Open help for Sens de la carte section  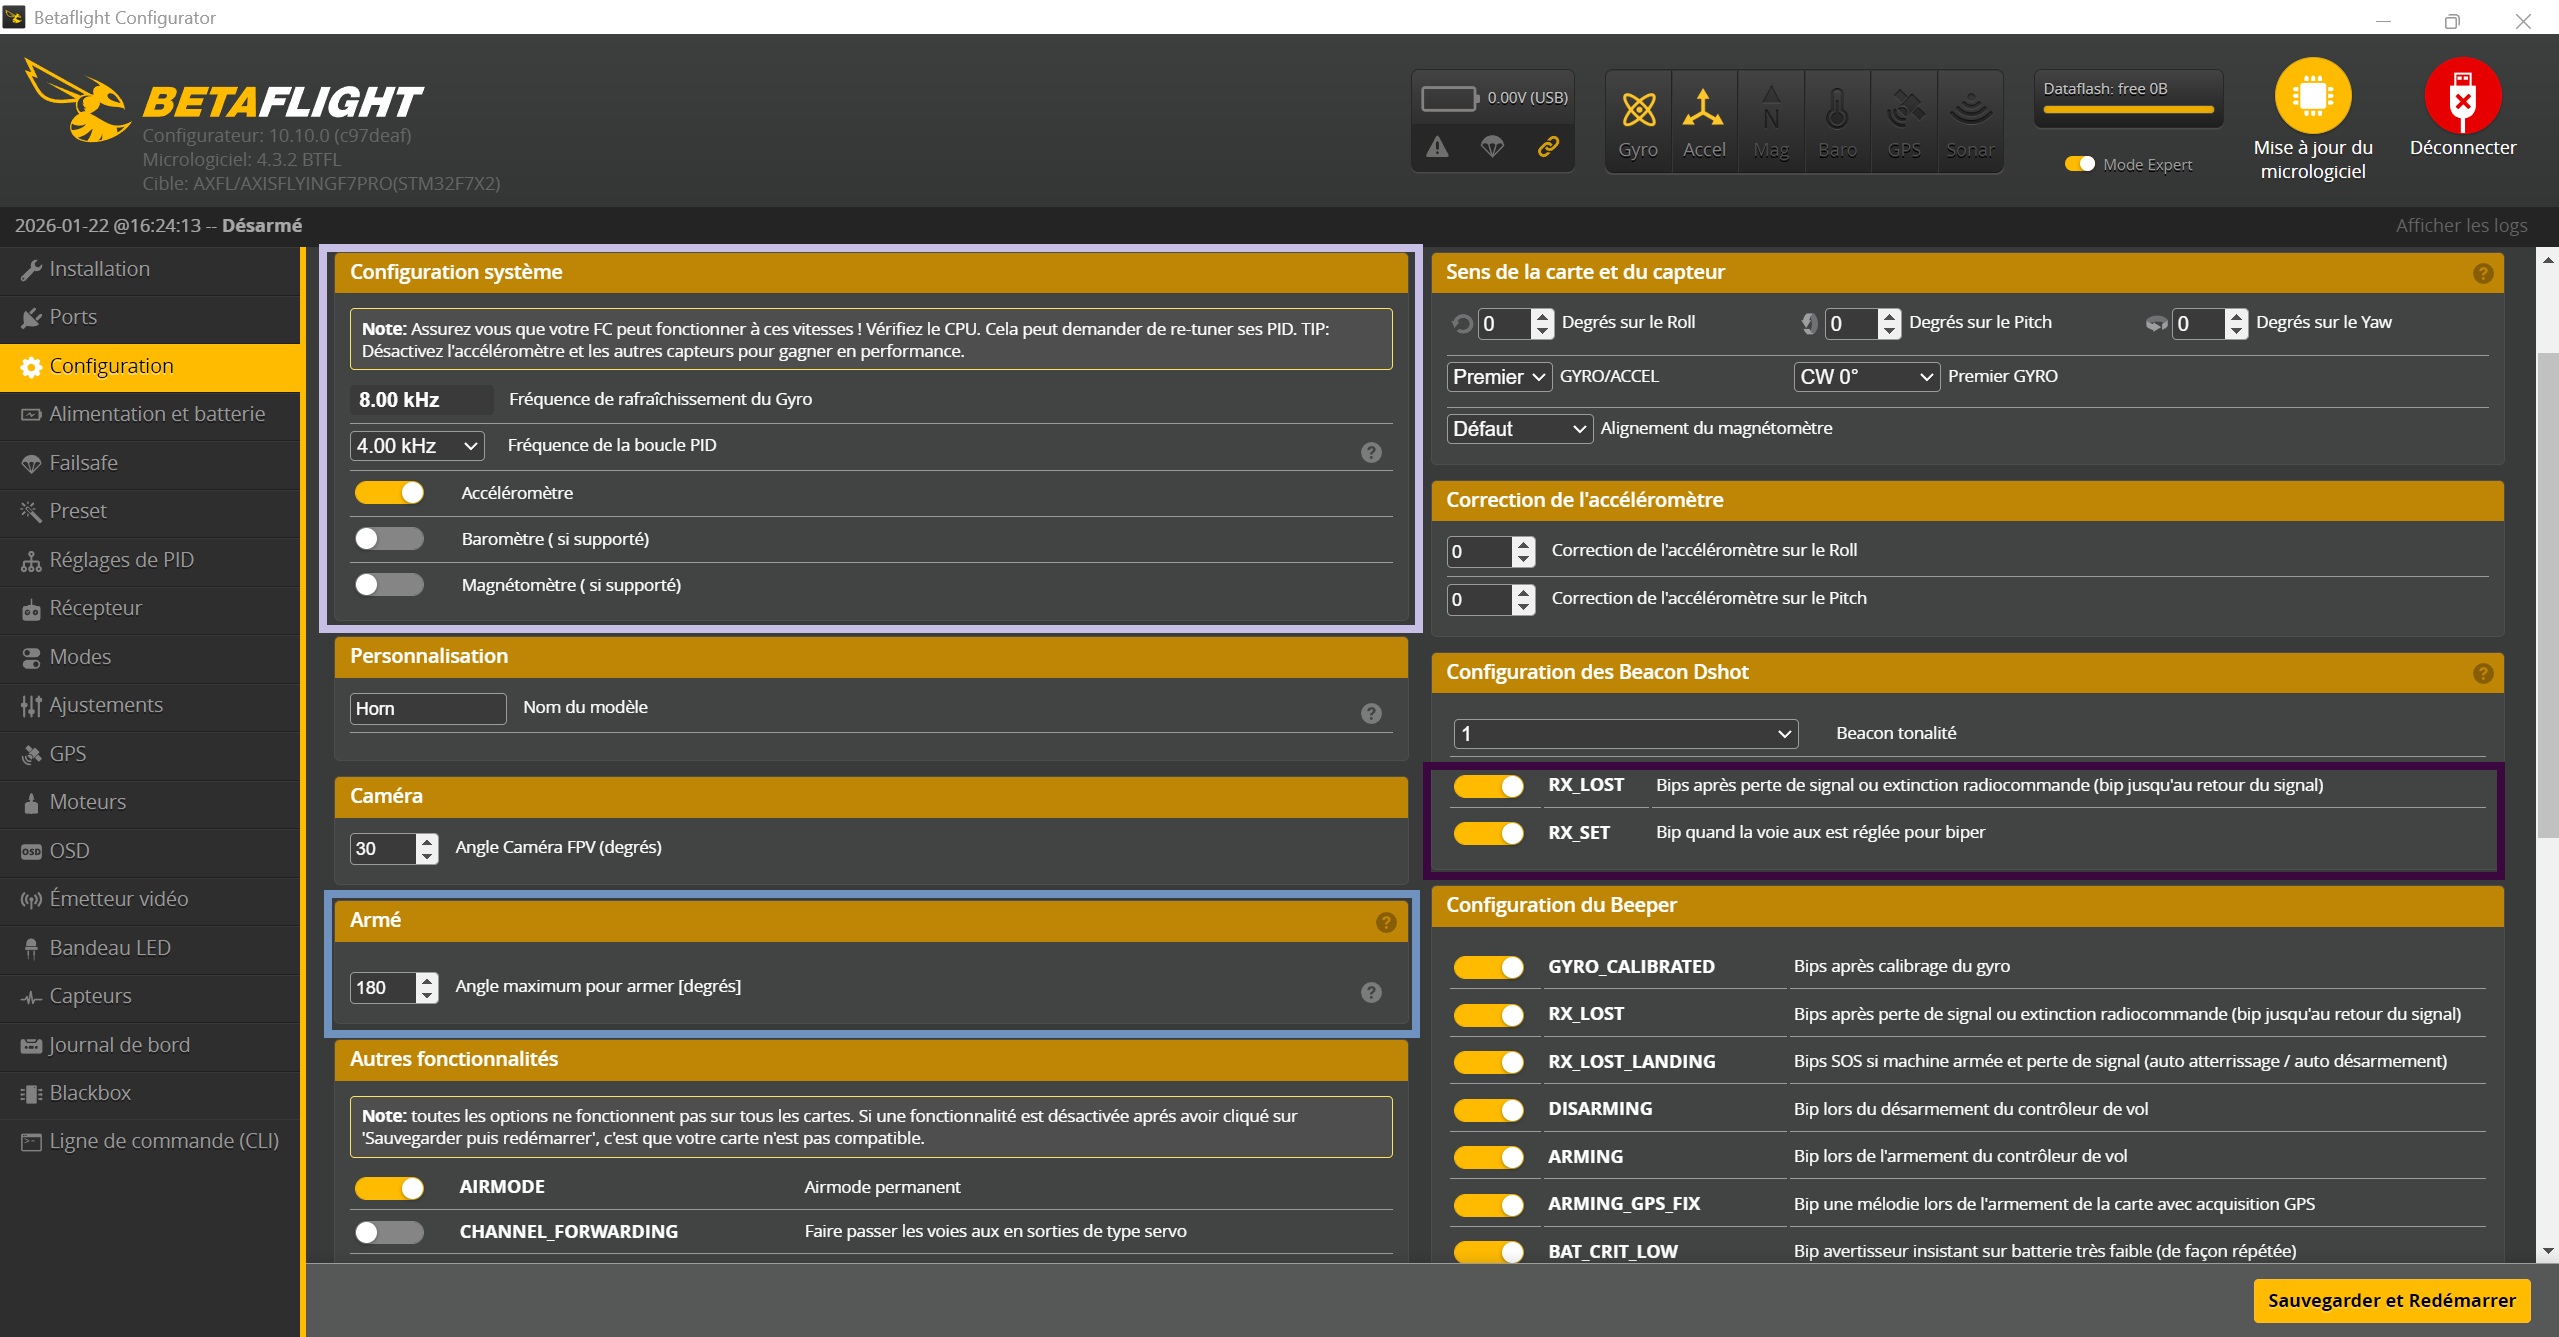pyautogui.click(x=2482, y=273)
